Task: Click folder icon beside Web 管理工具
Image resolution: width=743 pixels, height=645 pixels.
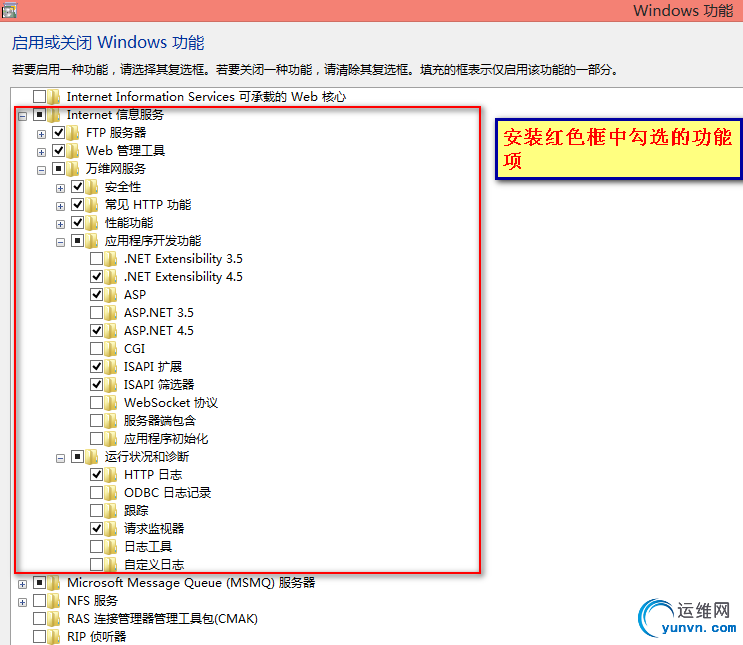Action: [x=72, y=151]
